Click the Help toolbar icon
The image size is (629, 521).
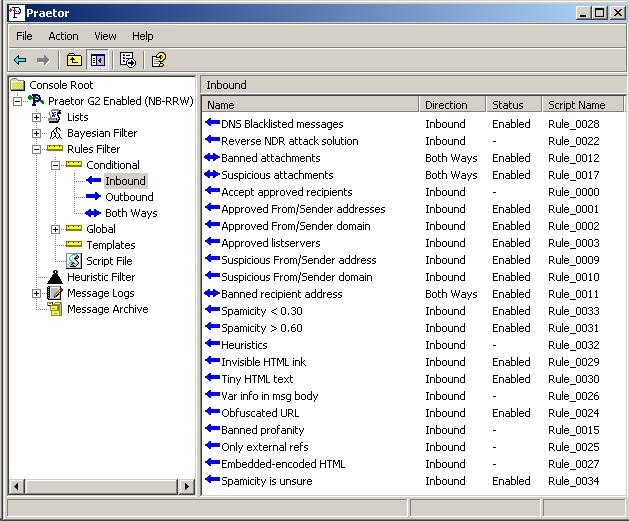(x=159, y=60)
